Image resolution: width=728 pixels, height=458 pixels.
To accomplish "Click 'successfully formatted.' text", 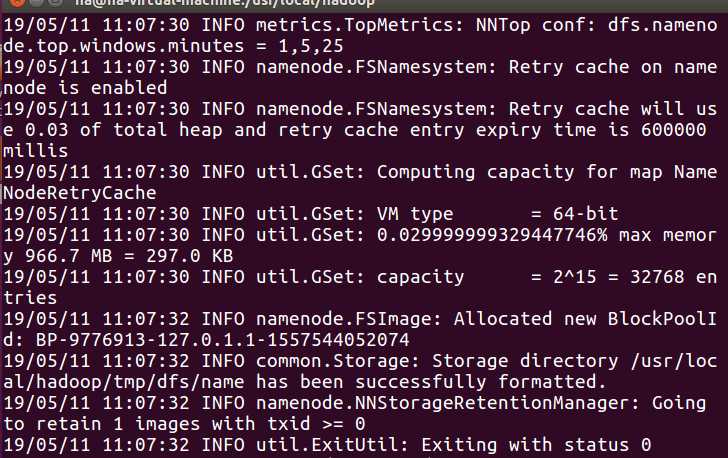I will [x=481, y=382].
